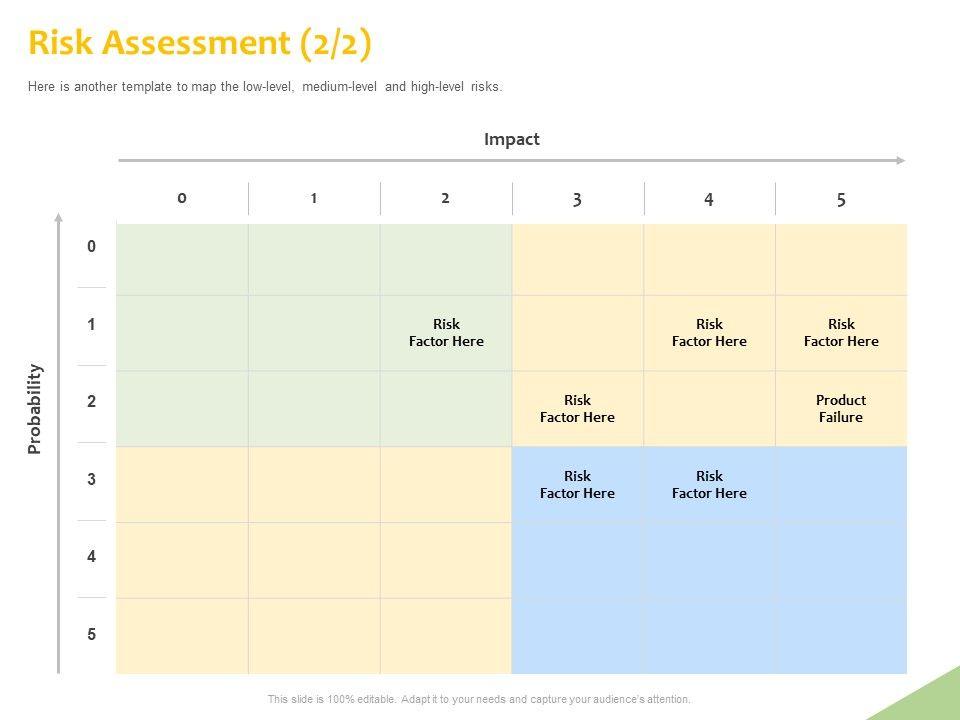Viewport: 960px width, 720px height.
Task: Click Impact column header 3
Action: click(x=577, y=199)
